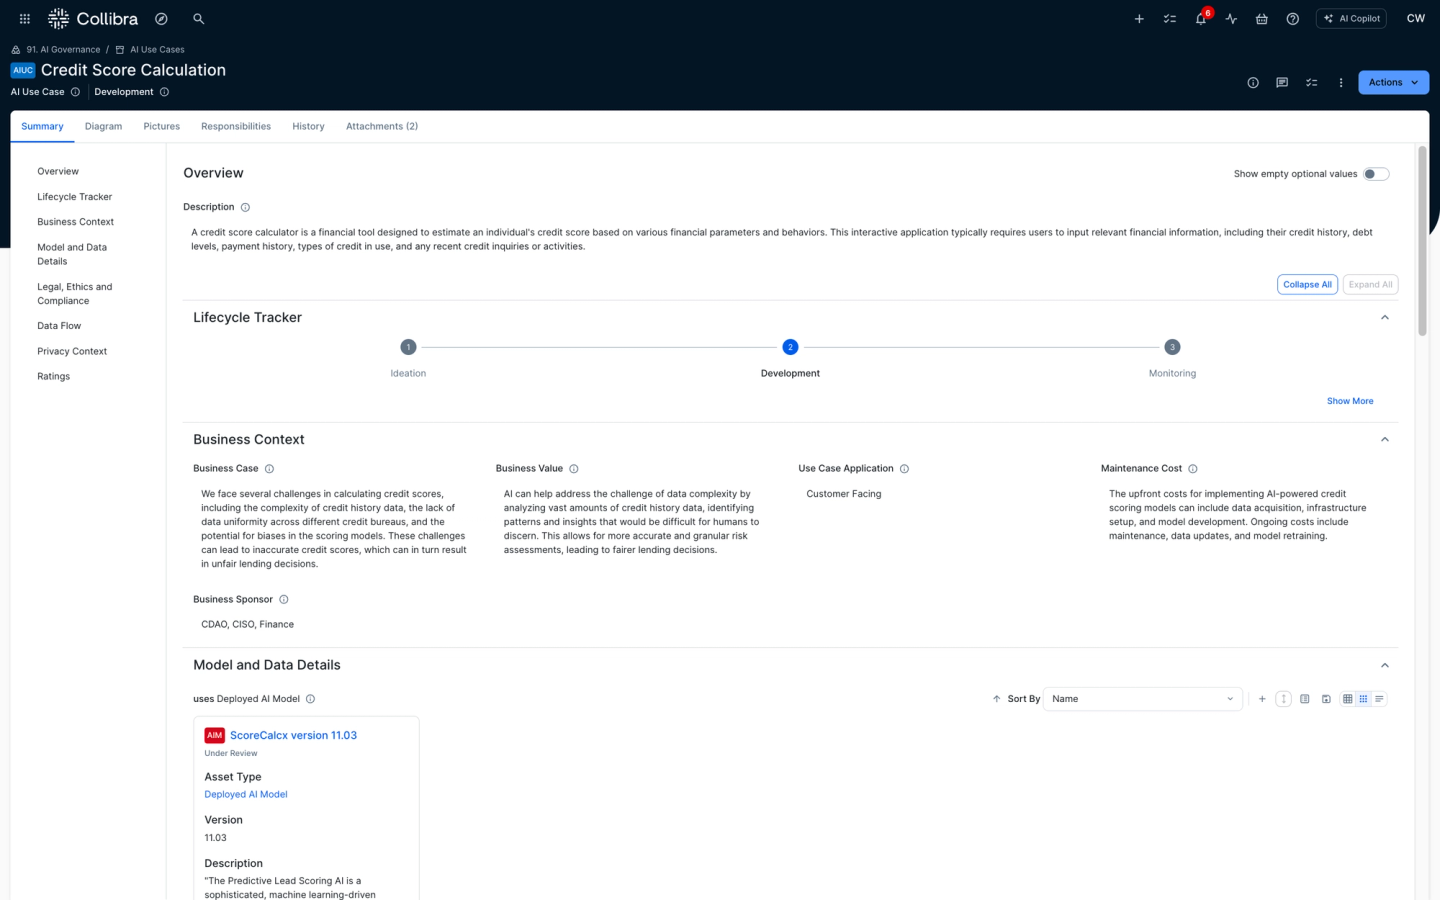Image resolution: width=1440 pixels, height=900 pixels.
Task: Switch to table view for Deployed AI Model
Action: (x=1347, y=699)
